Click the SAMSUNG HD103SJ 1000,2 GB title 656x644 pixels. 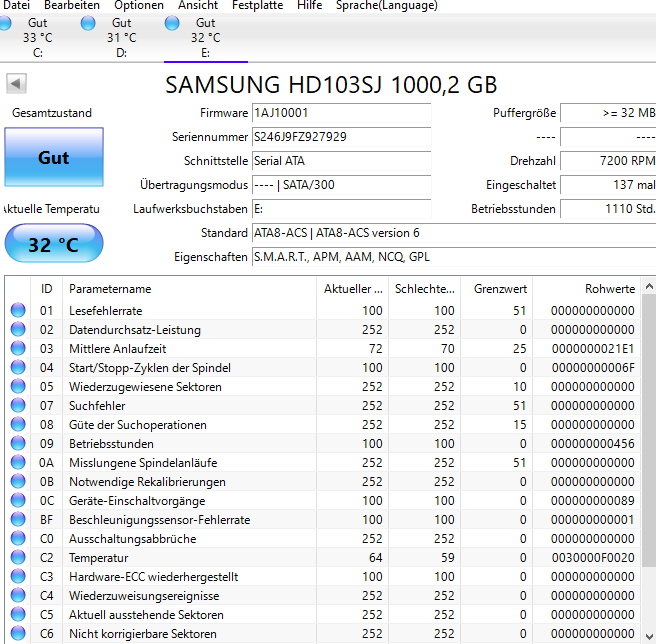pos(331,85)
